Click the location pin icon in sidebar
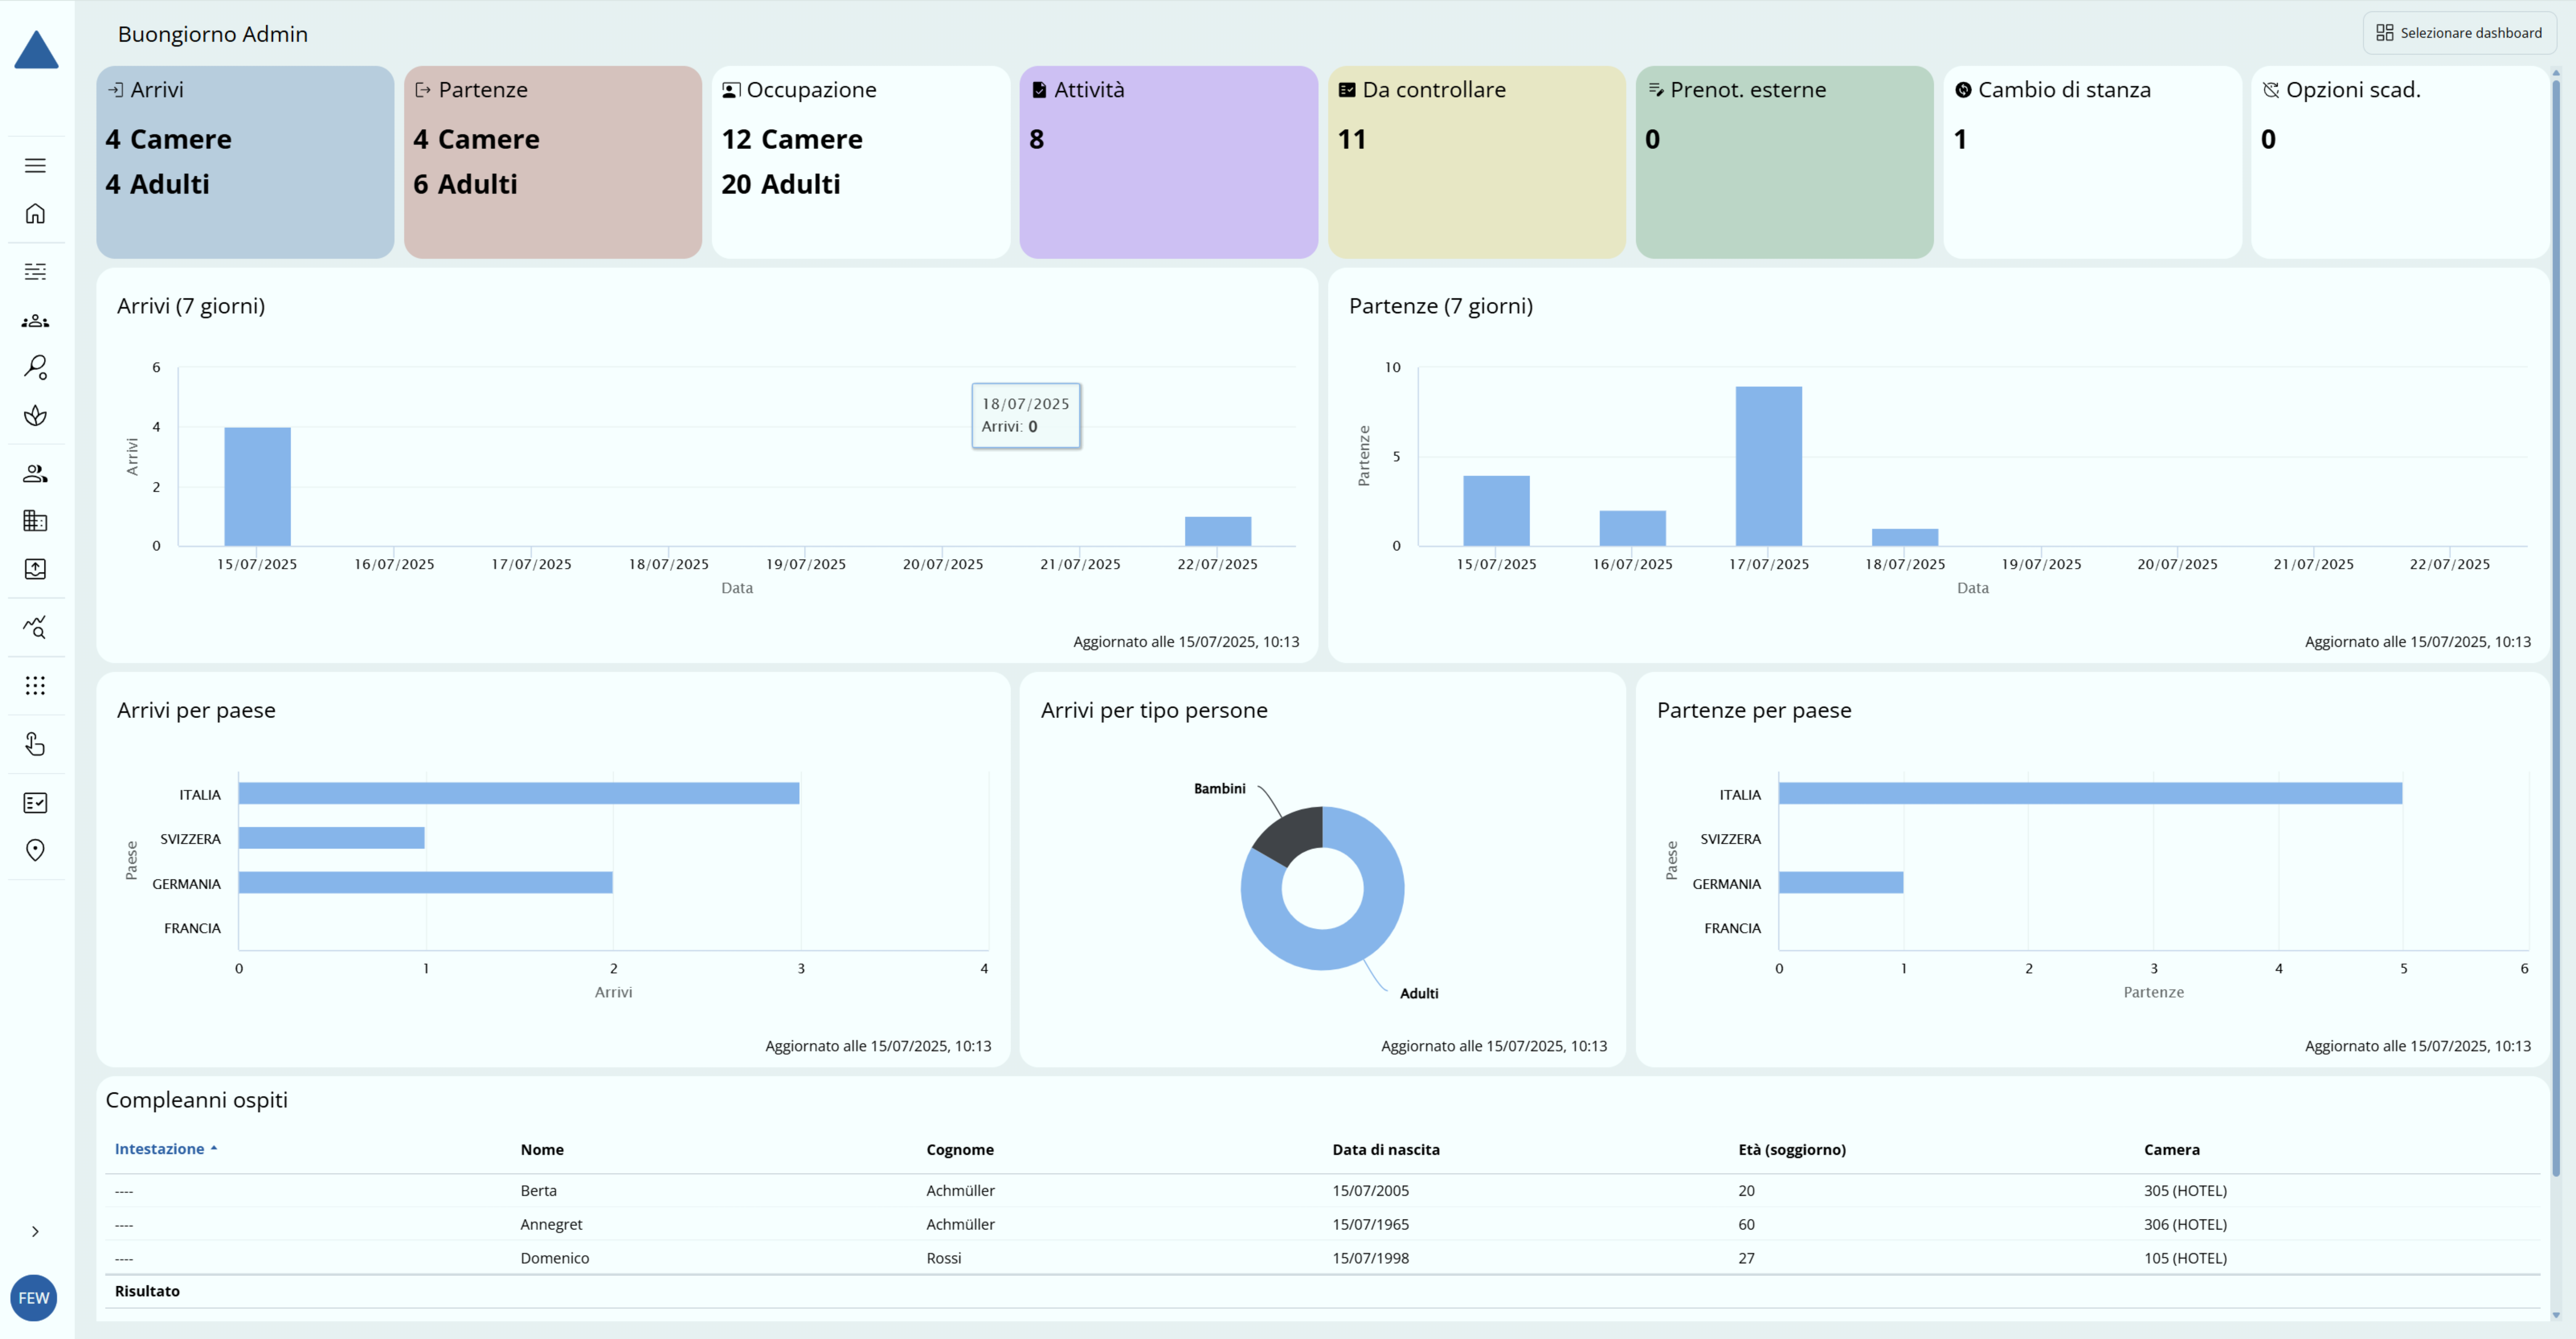This screenshot has width=2576, height=1339. [35, 850]
